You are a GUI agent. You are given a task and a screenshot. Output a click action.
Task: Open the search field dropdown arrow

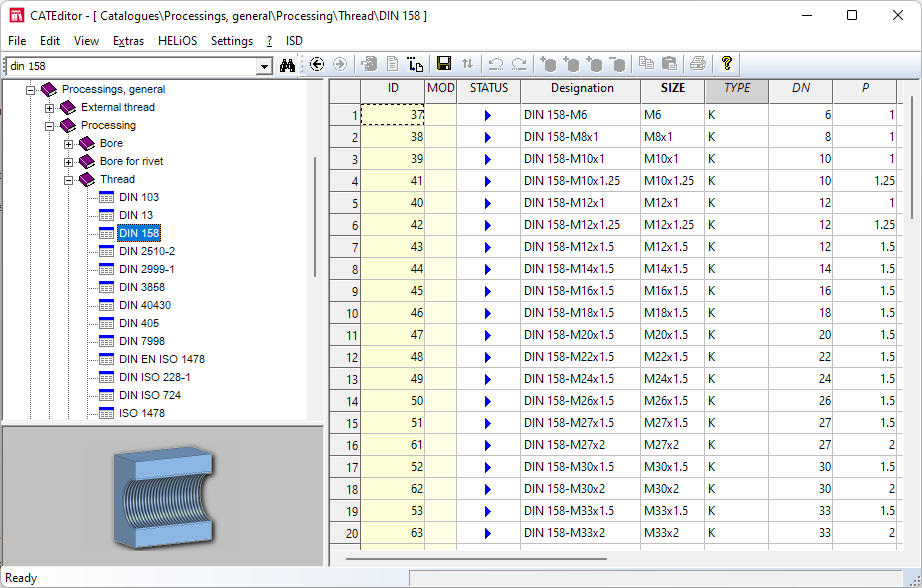tap(265, 66)
